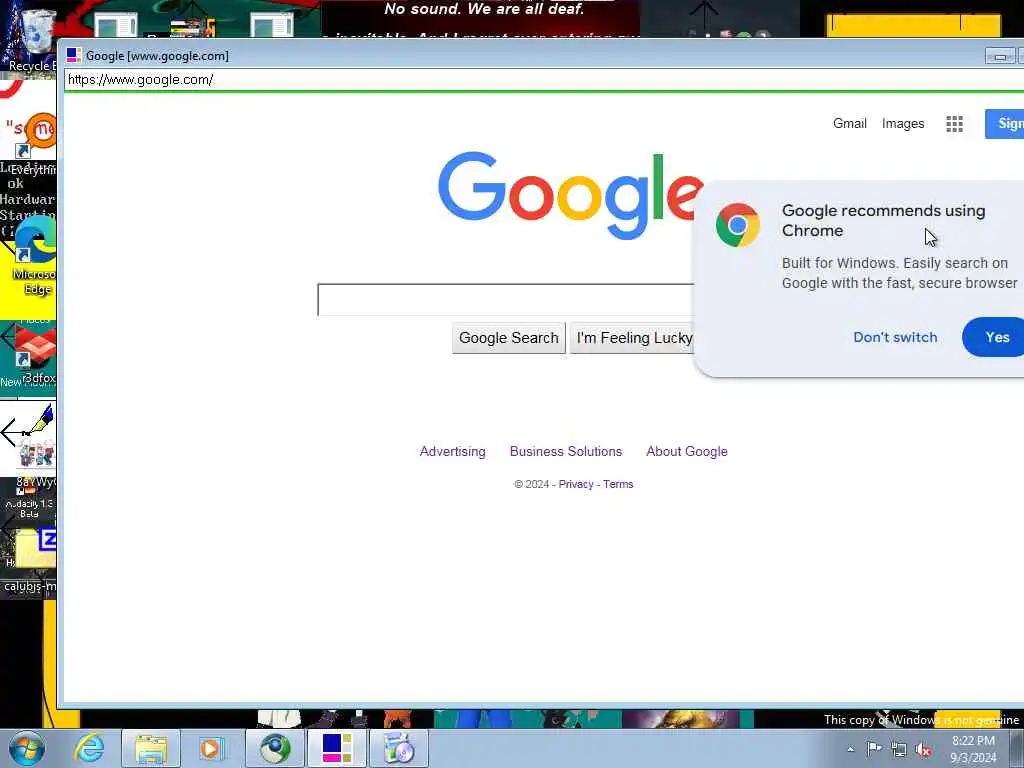The height and width of the screenshot is (768, 1024).
Task: Open the Start menu orb
Action: click(x=27, y=748)
